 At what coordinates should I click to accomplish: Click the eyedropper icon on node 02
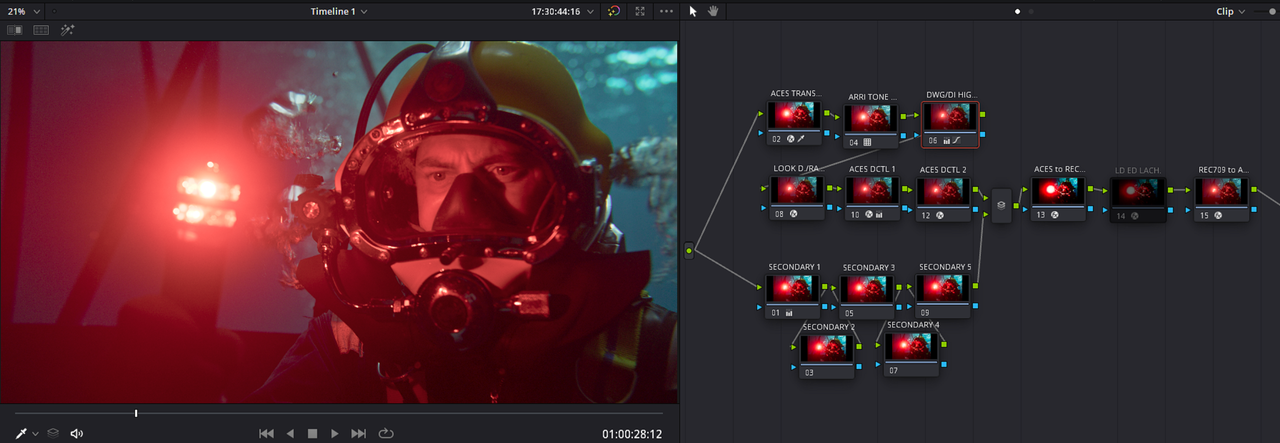pyautogui.click(x=803, y=138)
